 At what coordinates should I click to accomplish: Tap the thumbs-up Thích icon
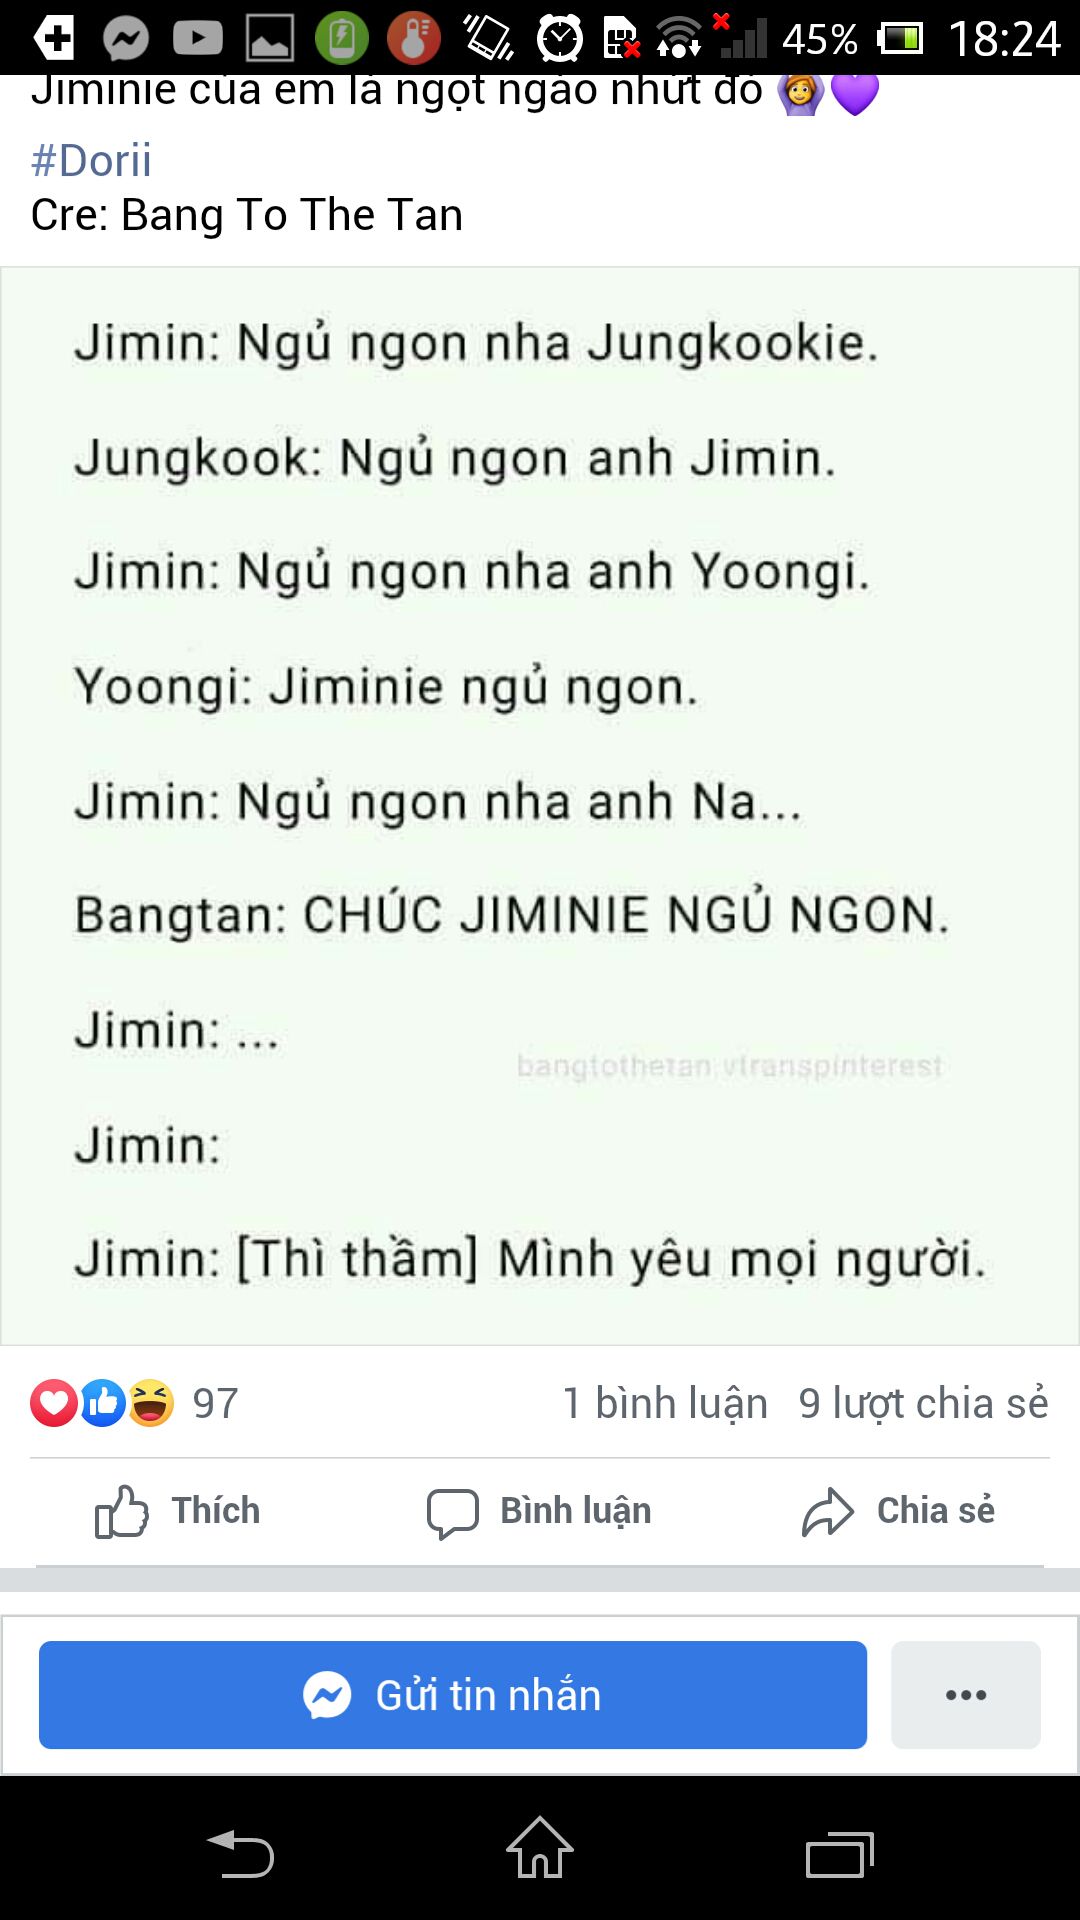pos(121,1511)
